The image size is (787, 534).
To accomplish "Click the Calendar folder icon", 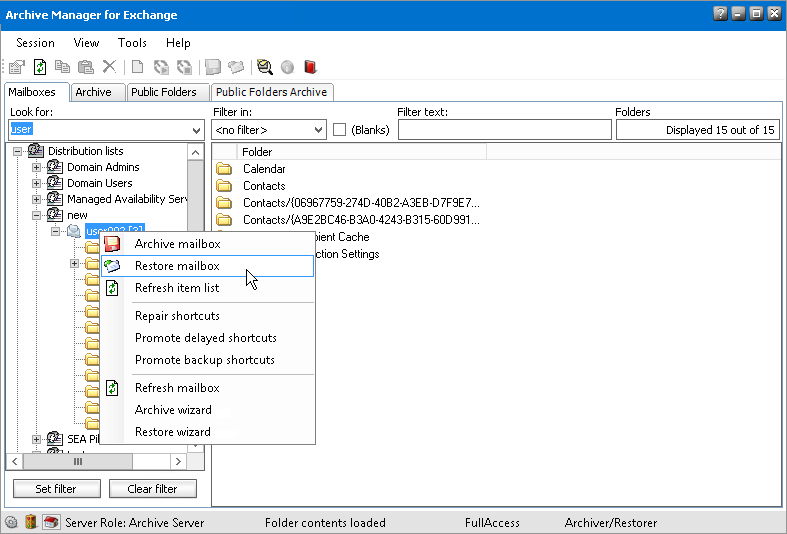I will (225, 169).
